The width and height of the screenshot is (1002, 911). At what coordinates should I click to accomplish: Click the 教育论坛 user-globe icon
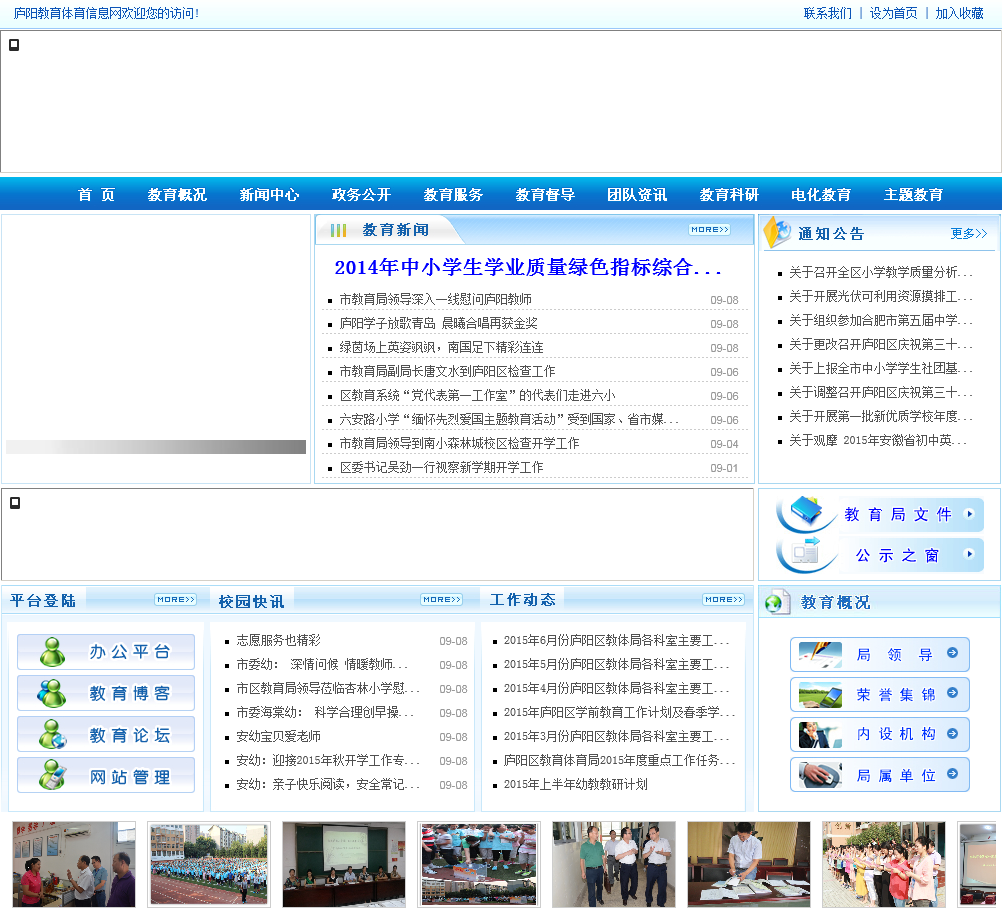(52, 735)
